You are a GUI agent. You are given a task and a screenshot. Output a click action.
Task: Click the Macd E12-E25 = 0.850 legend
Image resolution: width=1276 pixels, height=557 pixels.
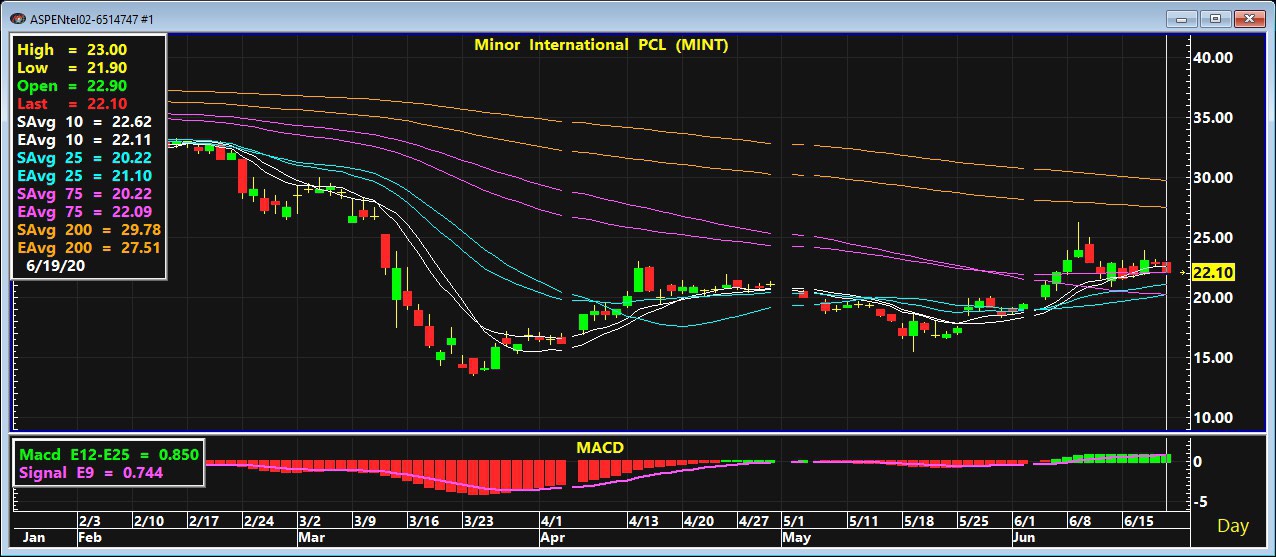tap(108, 454)
